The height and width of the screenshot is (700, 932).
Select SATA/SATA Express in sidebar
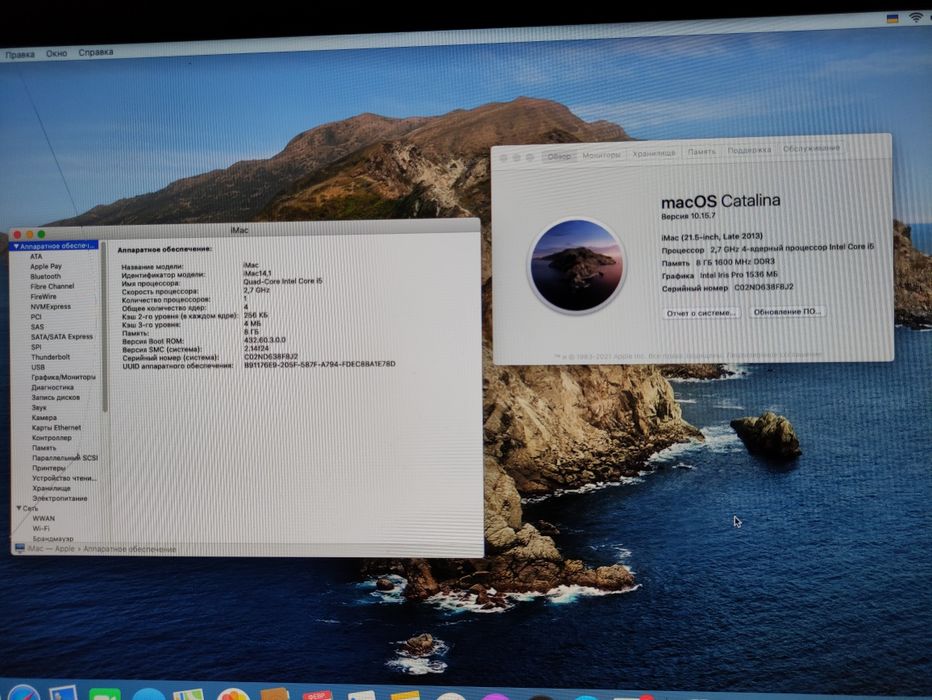point(62,336)
